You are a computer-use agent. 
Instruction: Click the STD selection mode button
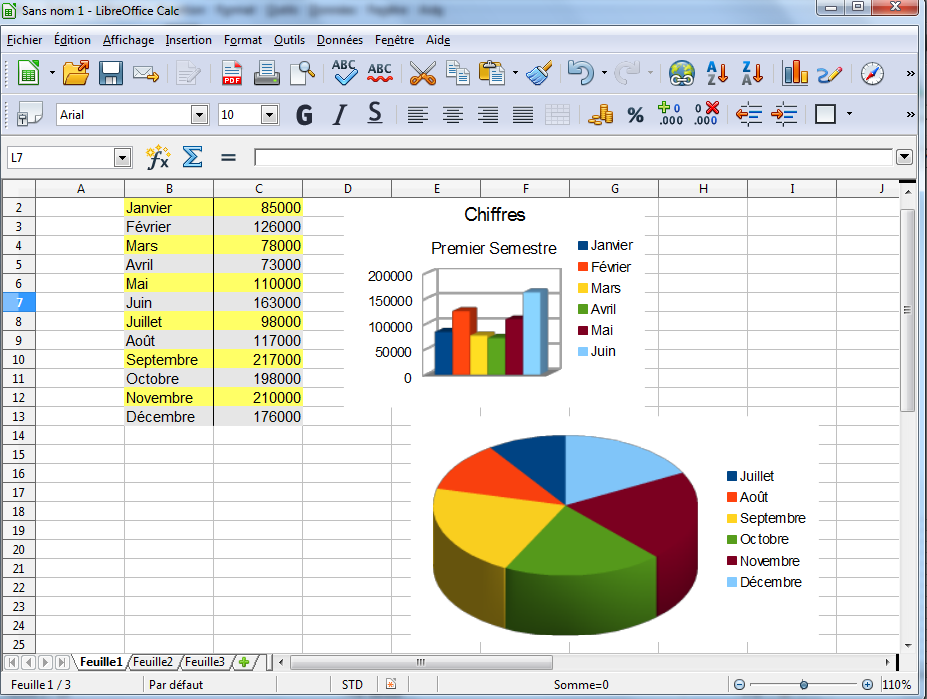click(x=352, y=685)
